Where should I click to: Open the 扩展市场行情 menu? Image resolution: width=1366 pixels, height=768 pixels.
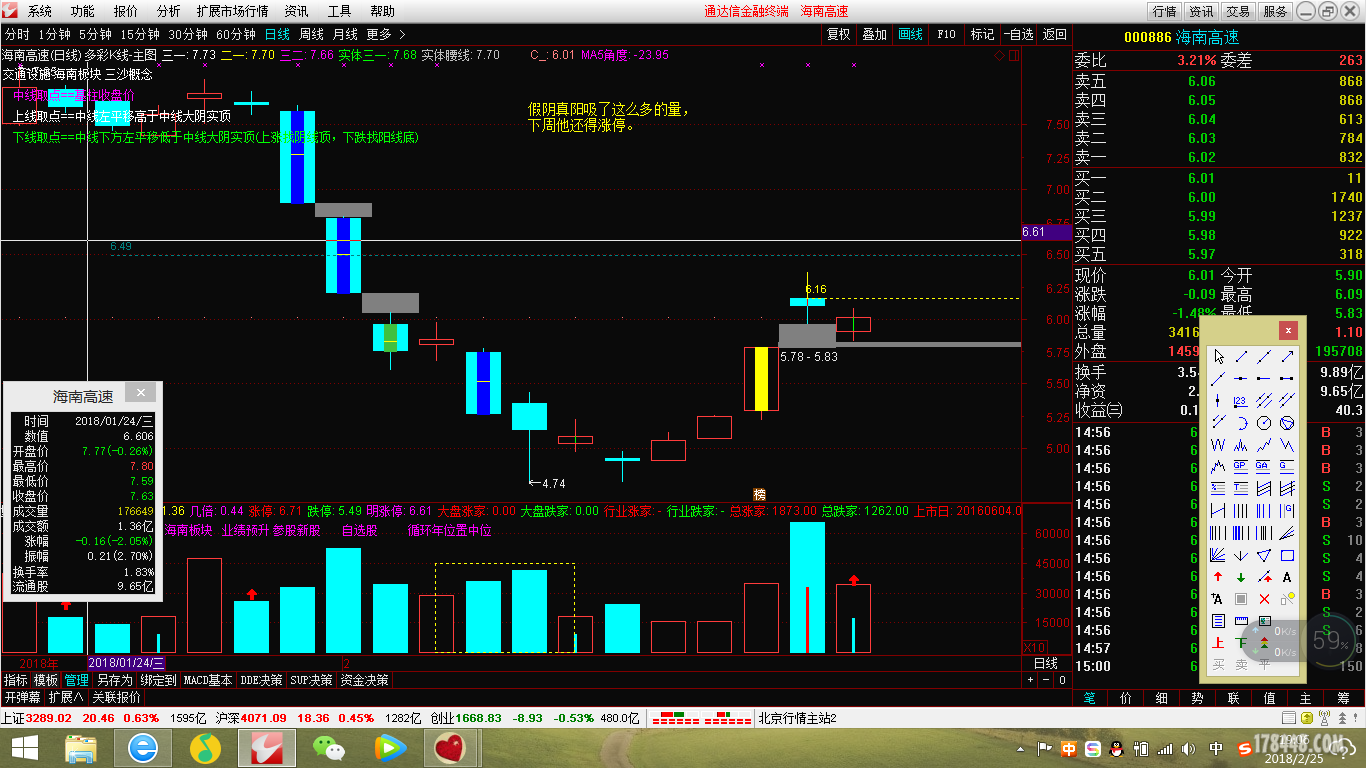232,11
